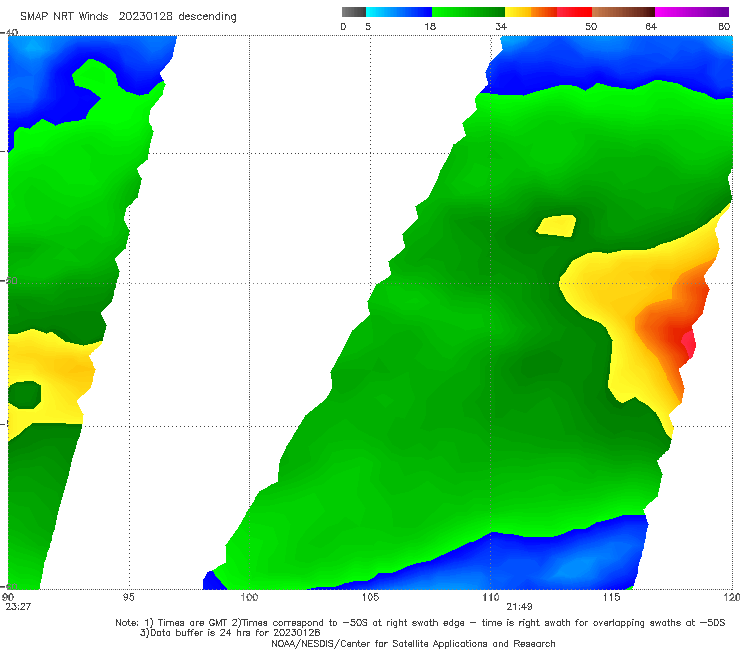This screenshot has width=740, height=650.
Task: Click the longitude axis label "105"
Action: (x=370, y=598)
